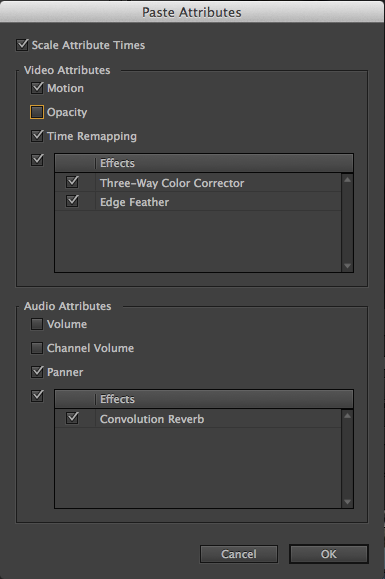This screenshot has width=385, height=579.
Task: Uncheck Time Remapping
Action: tap(37, 136)
